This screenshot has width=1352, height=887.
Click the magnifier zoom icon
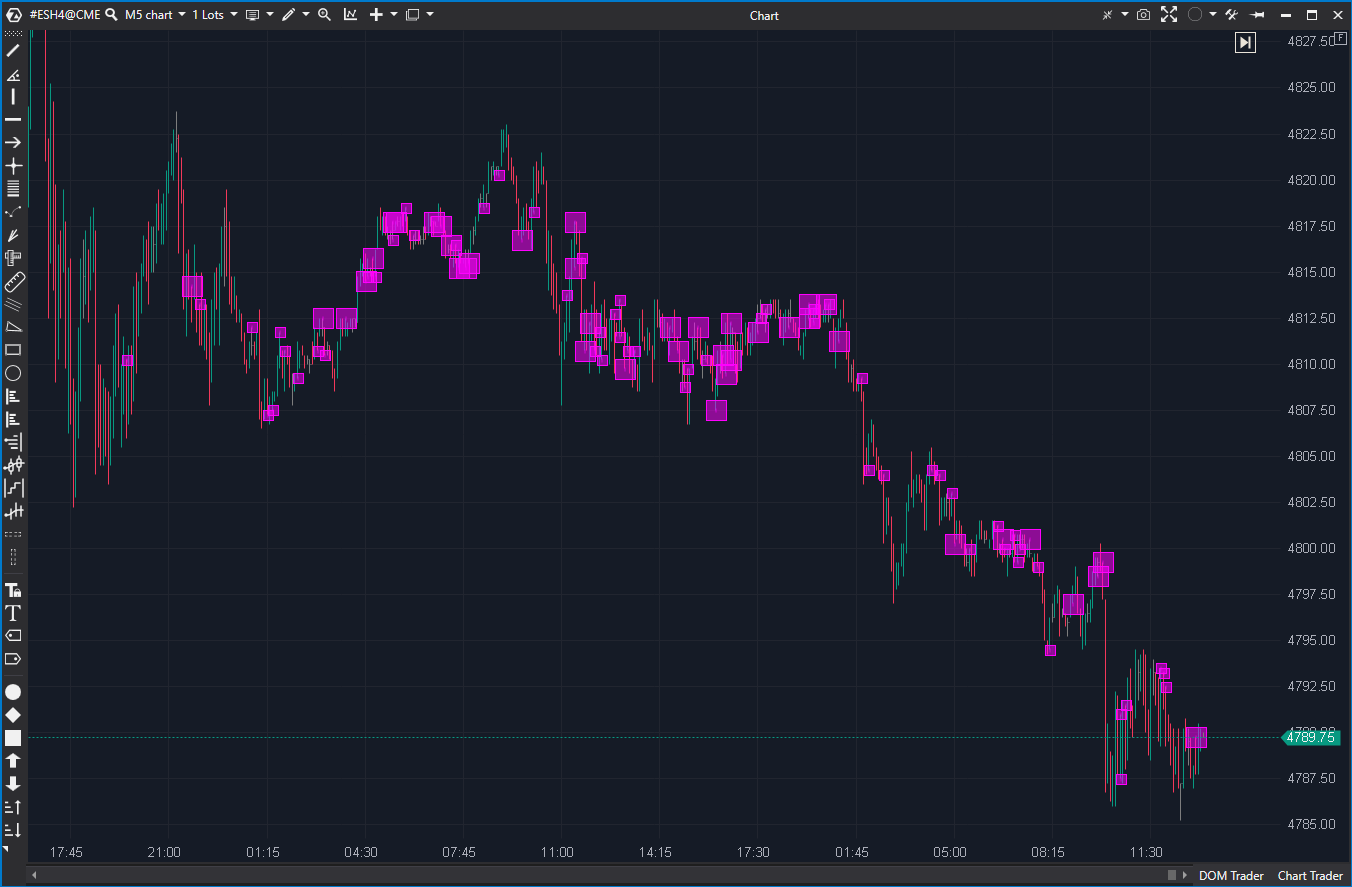(x=323, y=15)
